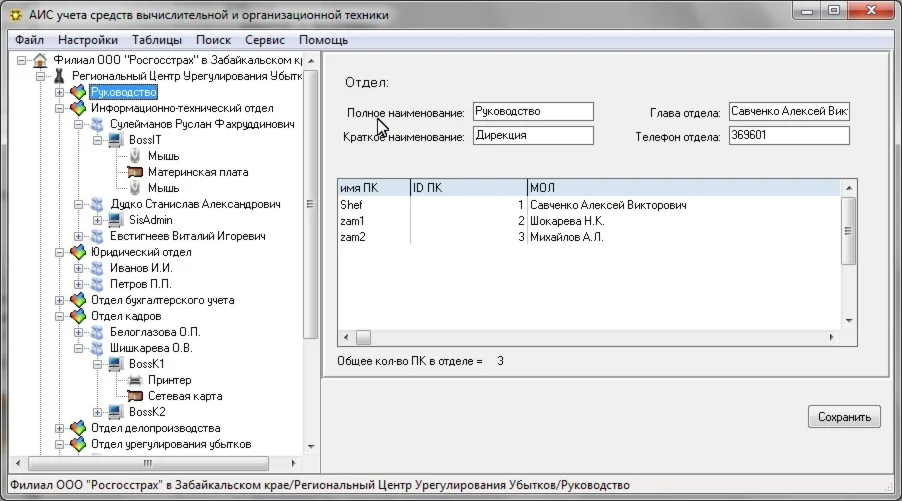
Task: Collapse the Сулейманов Руслан Фахруддинович node
Action: pos(78,124)
